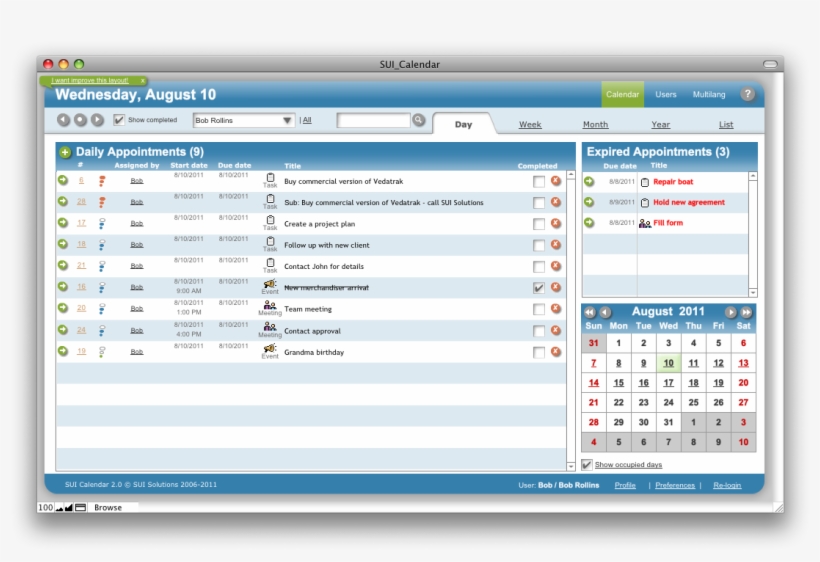820x562 pixels.
Task: Jump to today with the center round button
Action: [80, 120]
